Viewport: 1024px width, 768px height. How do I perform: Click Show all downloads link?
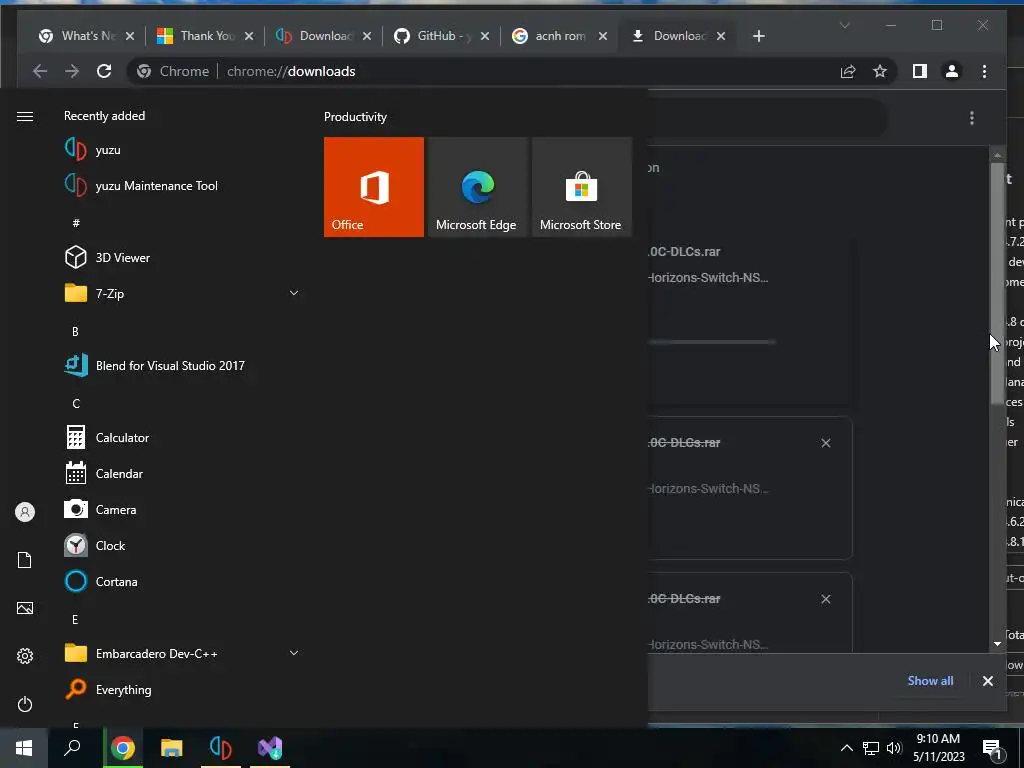(930, 680)
